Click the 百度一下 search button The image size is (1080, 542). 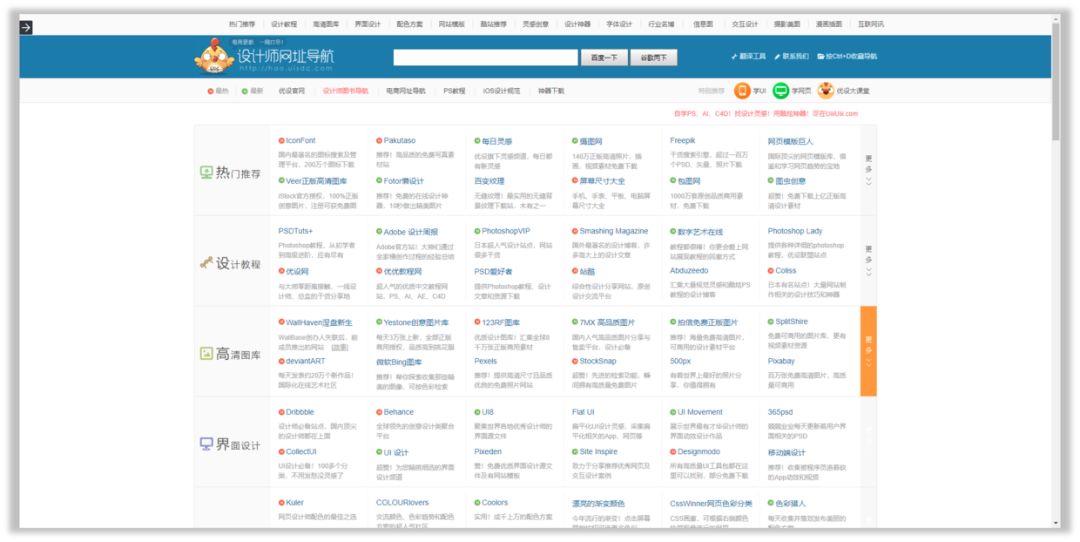604,58
